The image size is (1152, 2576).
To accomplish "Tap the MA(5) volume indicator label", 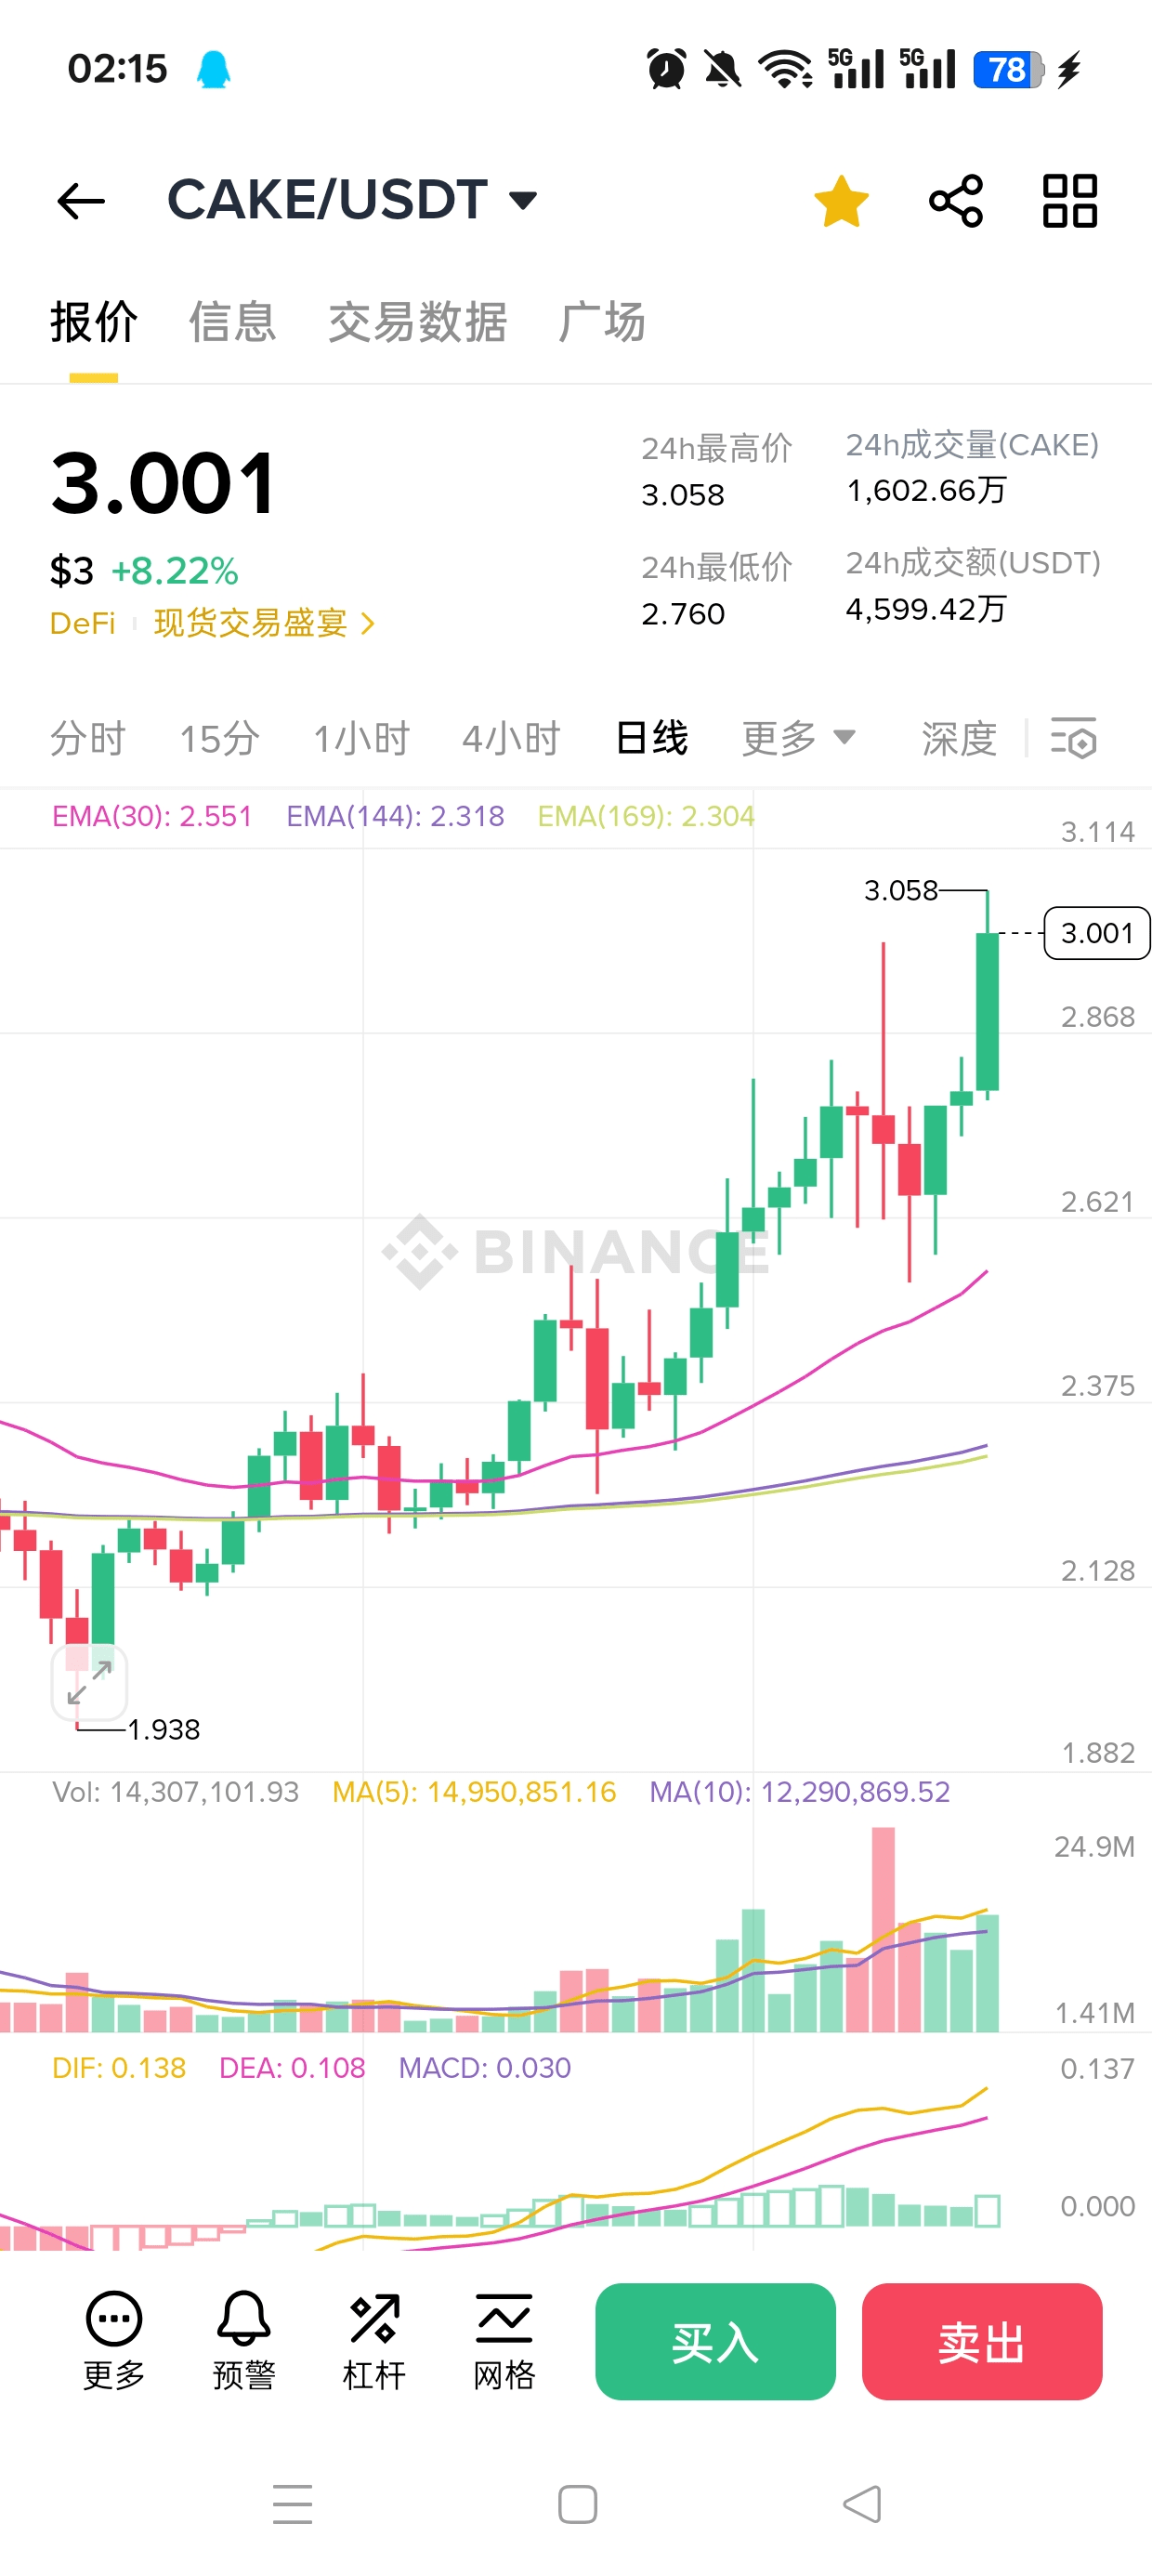I will point(474,1791).
